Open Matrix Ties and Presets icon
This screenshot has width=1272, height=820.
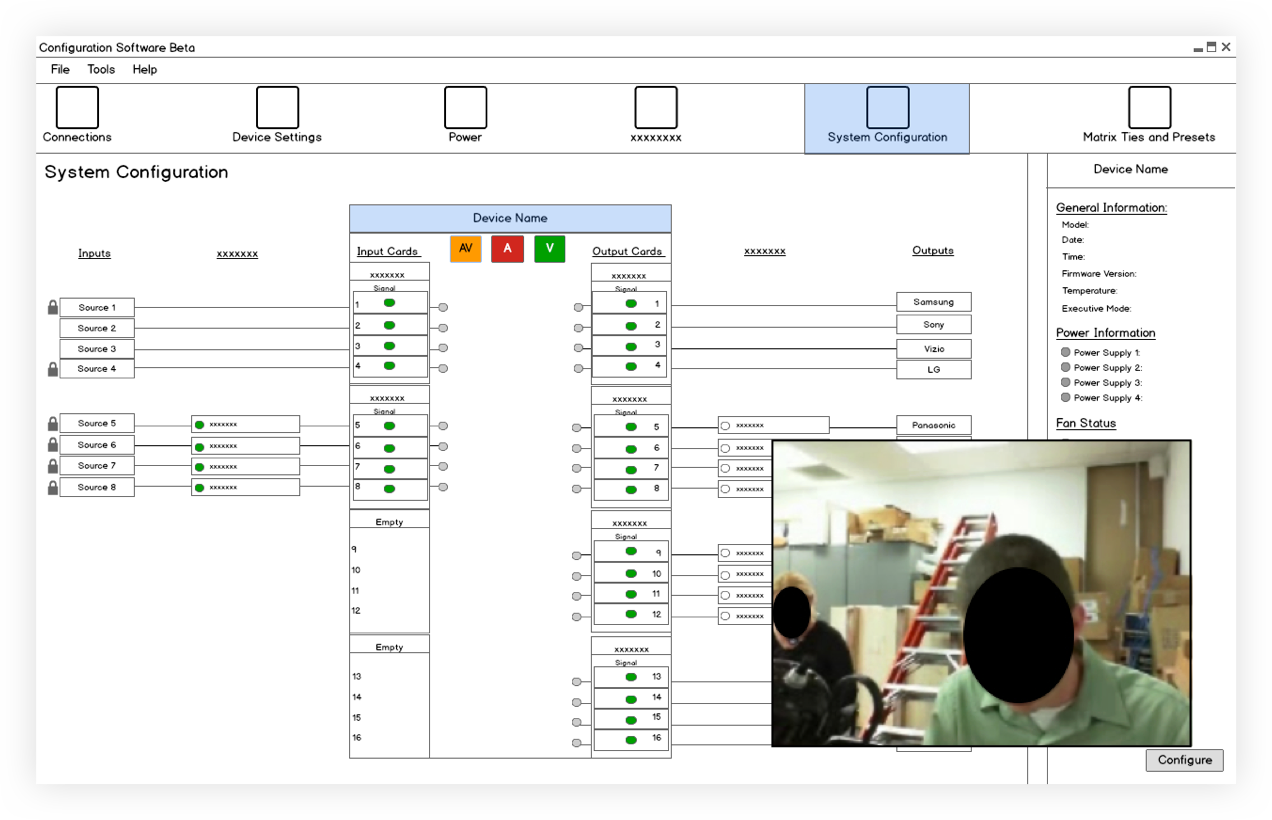(1148, 104)
